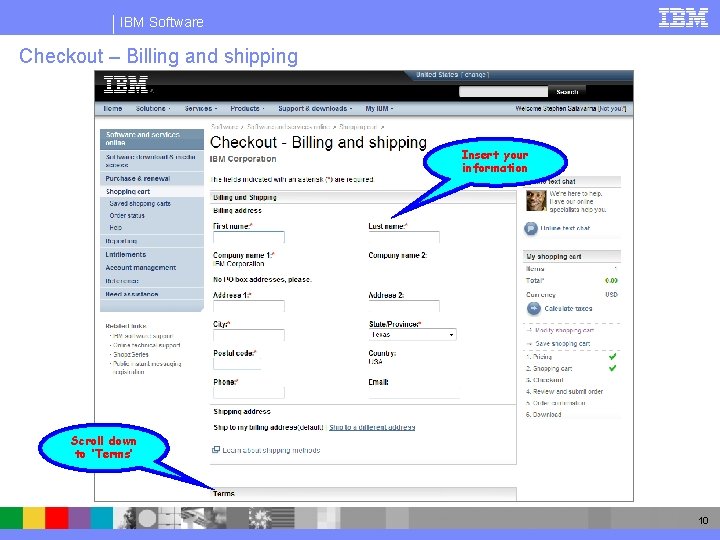Open the Products menu
This screenshot has height=540, width=720.
point(247,108)
